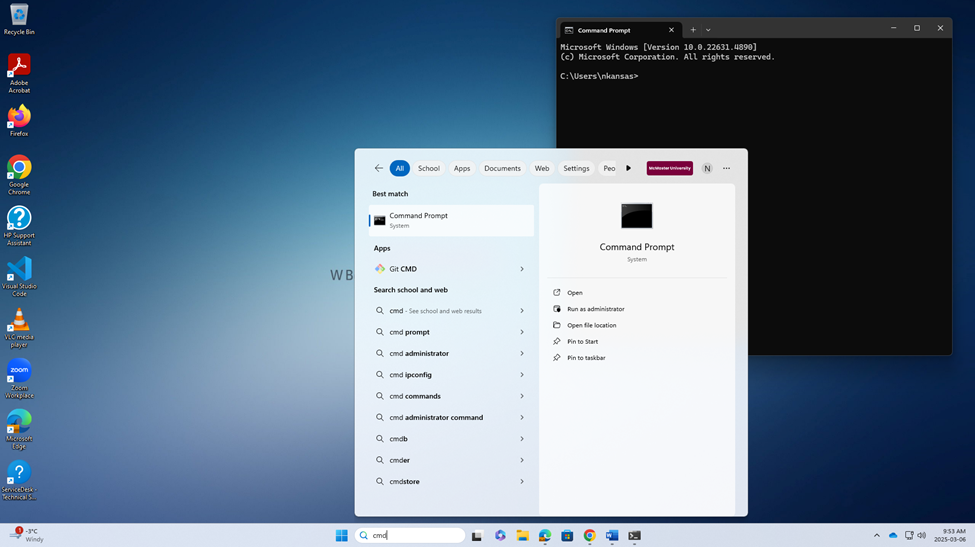Click the McMaster University account badge
Viewport: 975px width, 547px height.
pos(669,169)
